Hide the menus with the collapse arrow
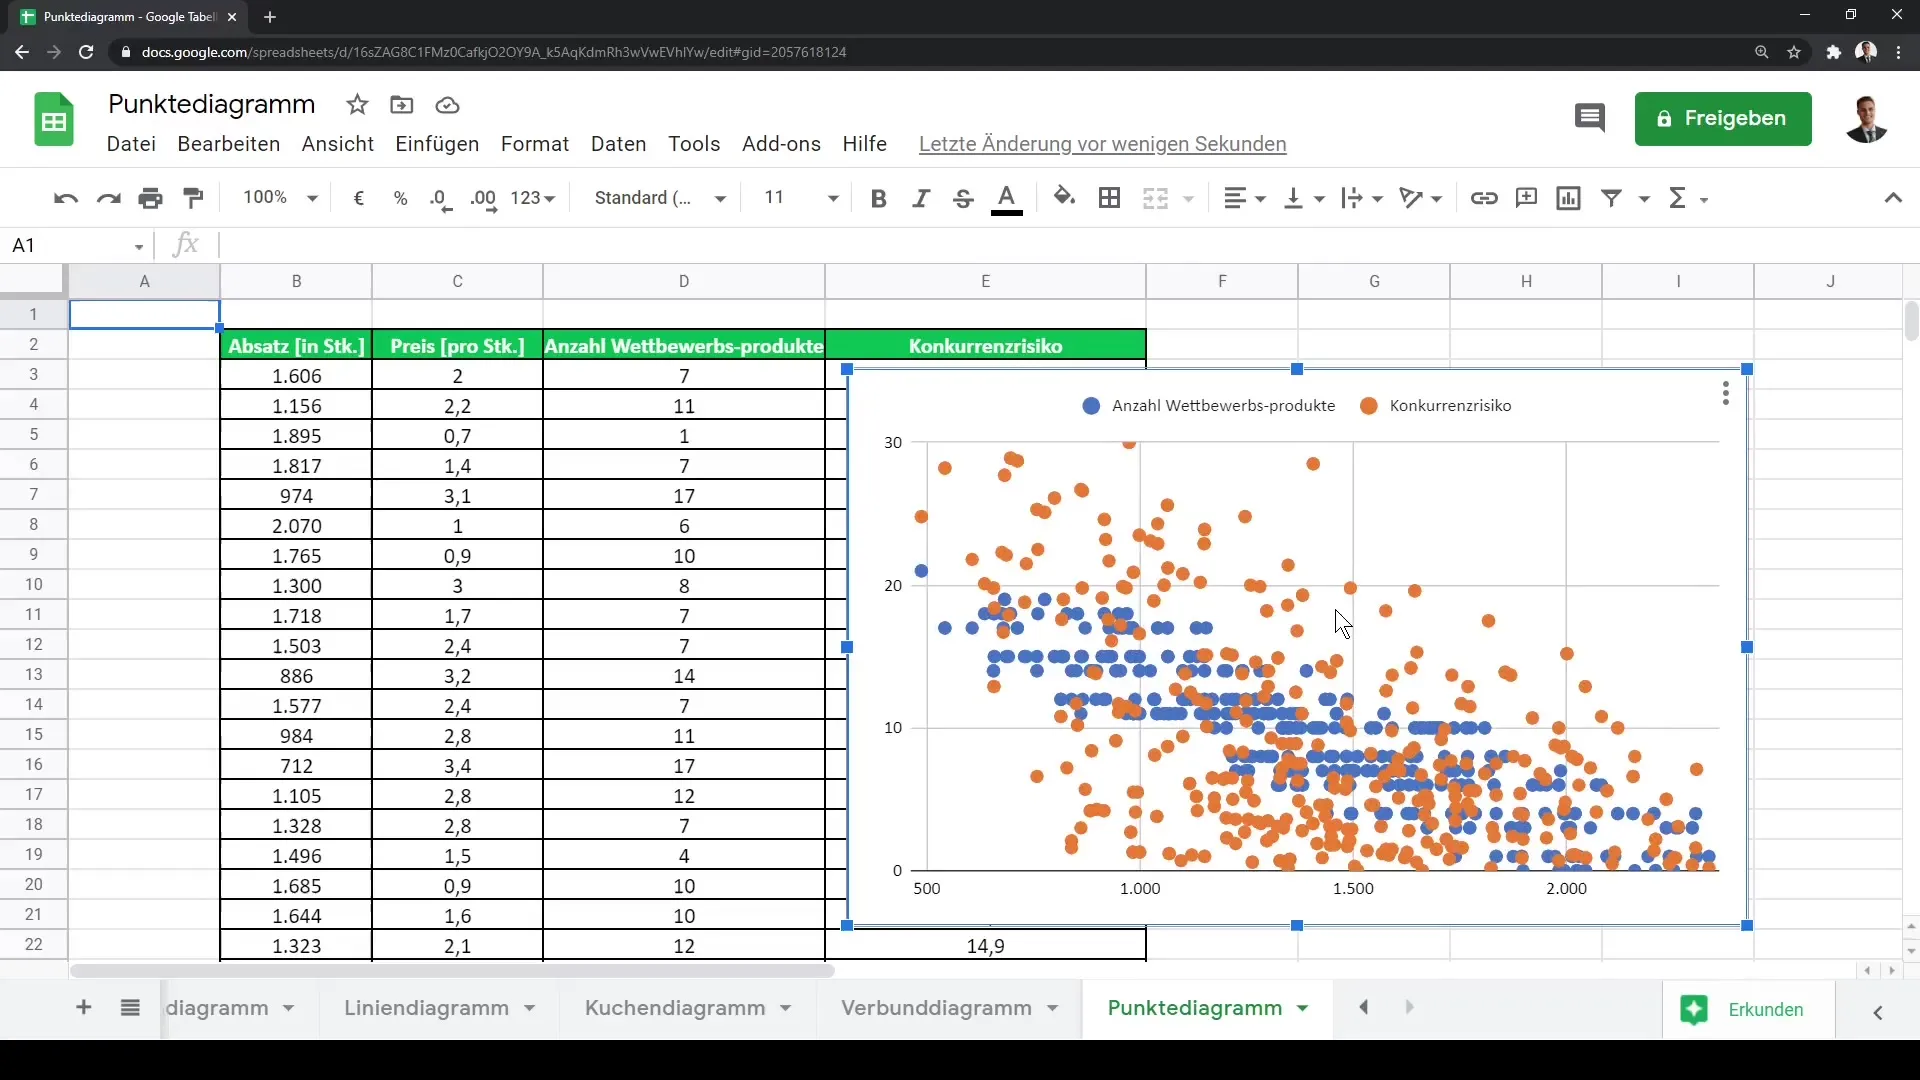Screen dimensions: 1920x1080 [1893, 198]
